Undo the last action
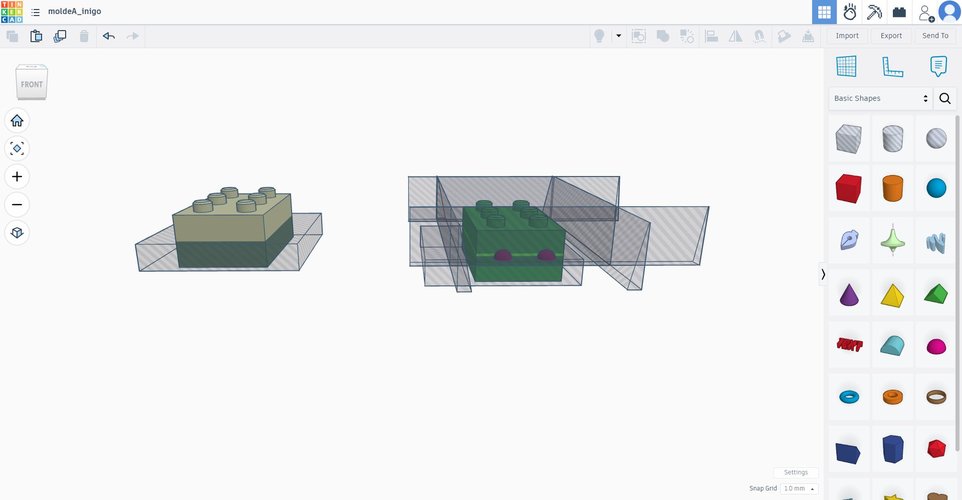The image size is (962, 500). click(109, 36)
